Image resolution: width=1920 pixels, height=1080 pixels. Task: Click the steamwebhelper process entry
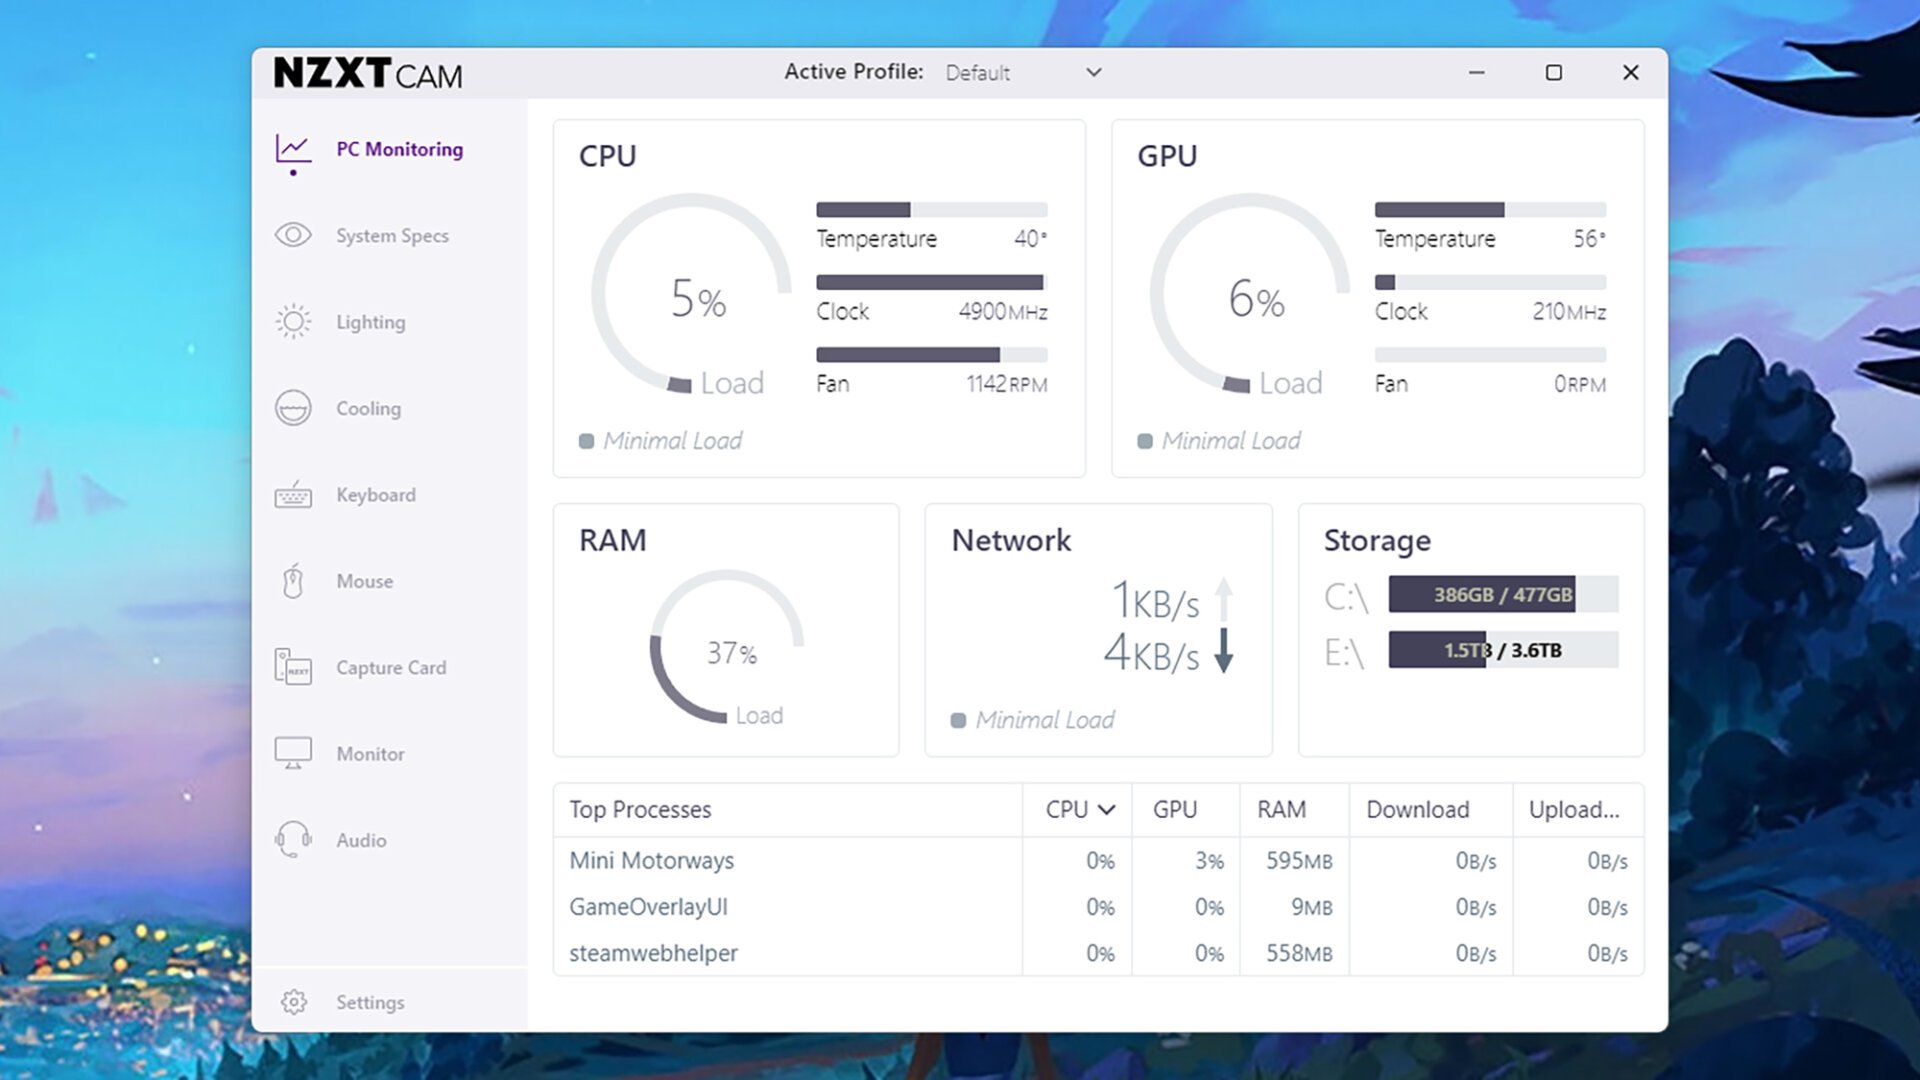pos(653,953)
